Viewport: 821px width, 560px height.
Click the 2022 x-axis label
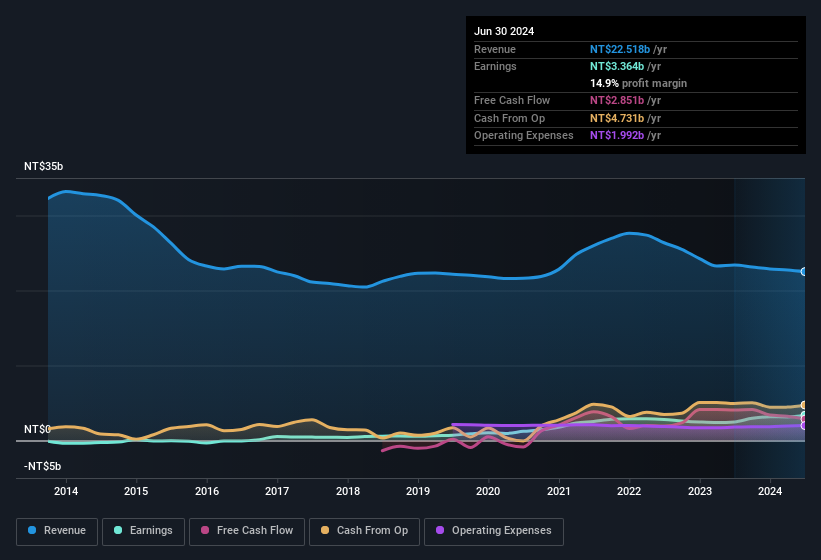click(629, 491)
